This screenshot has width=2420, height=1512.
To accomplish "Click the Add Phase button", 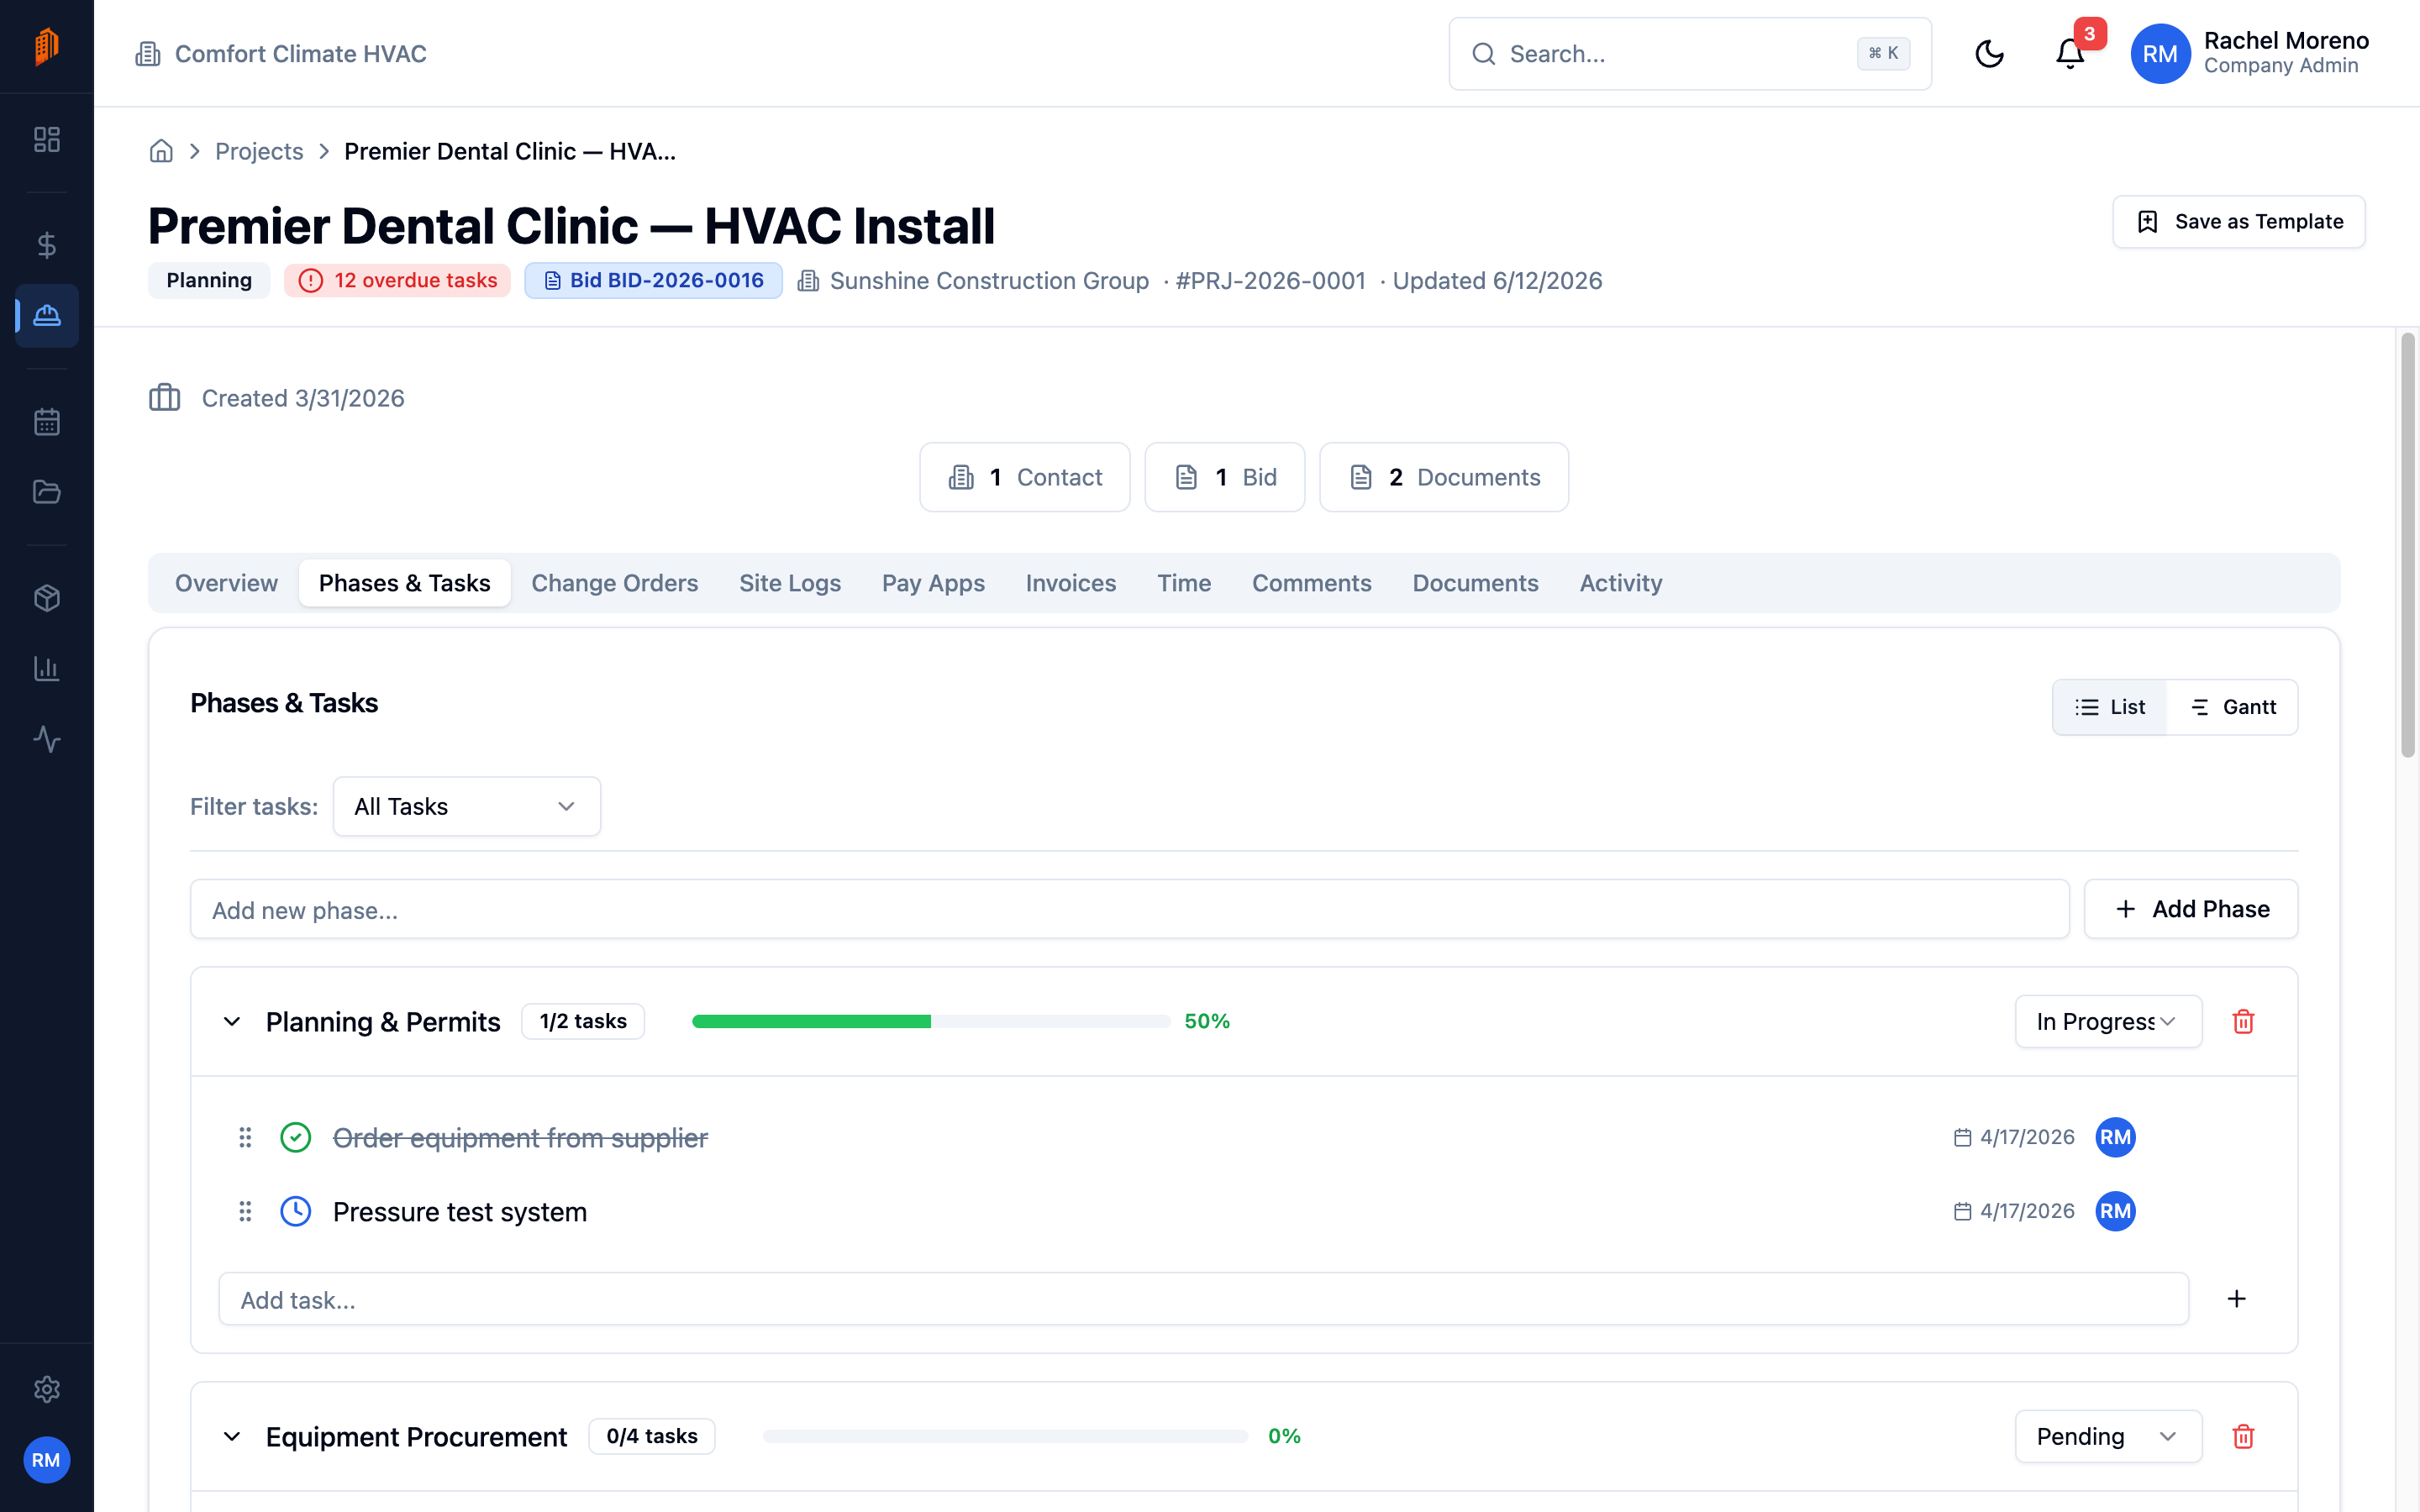I will point(2190,909).
